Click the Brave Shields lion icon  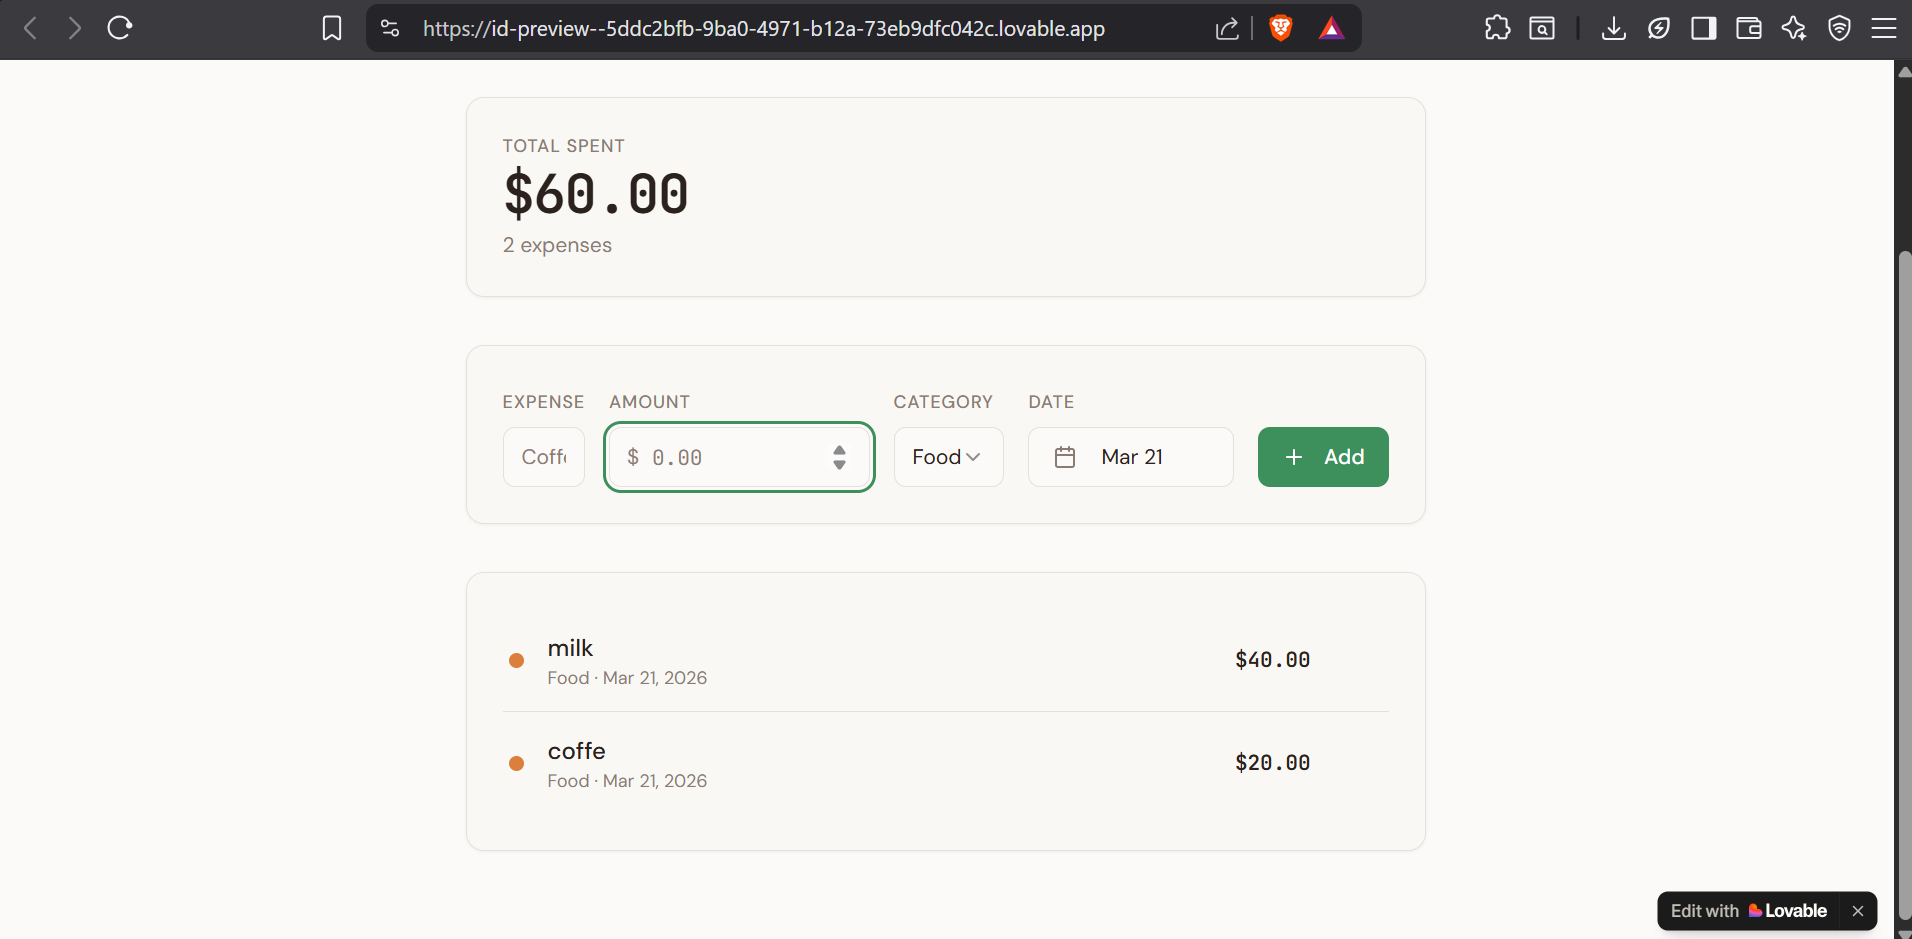(x=1281, y=28)
